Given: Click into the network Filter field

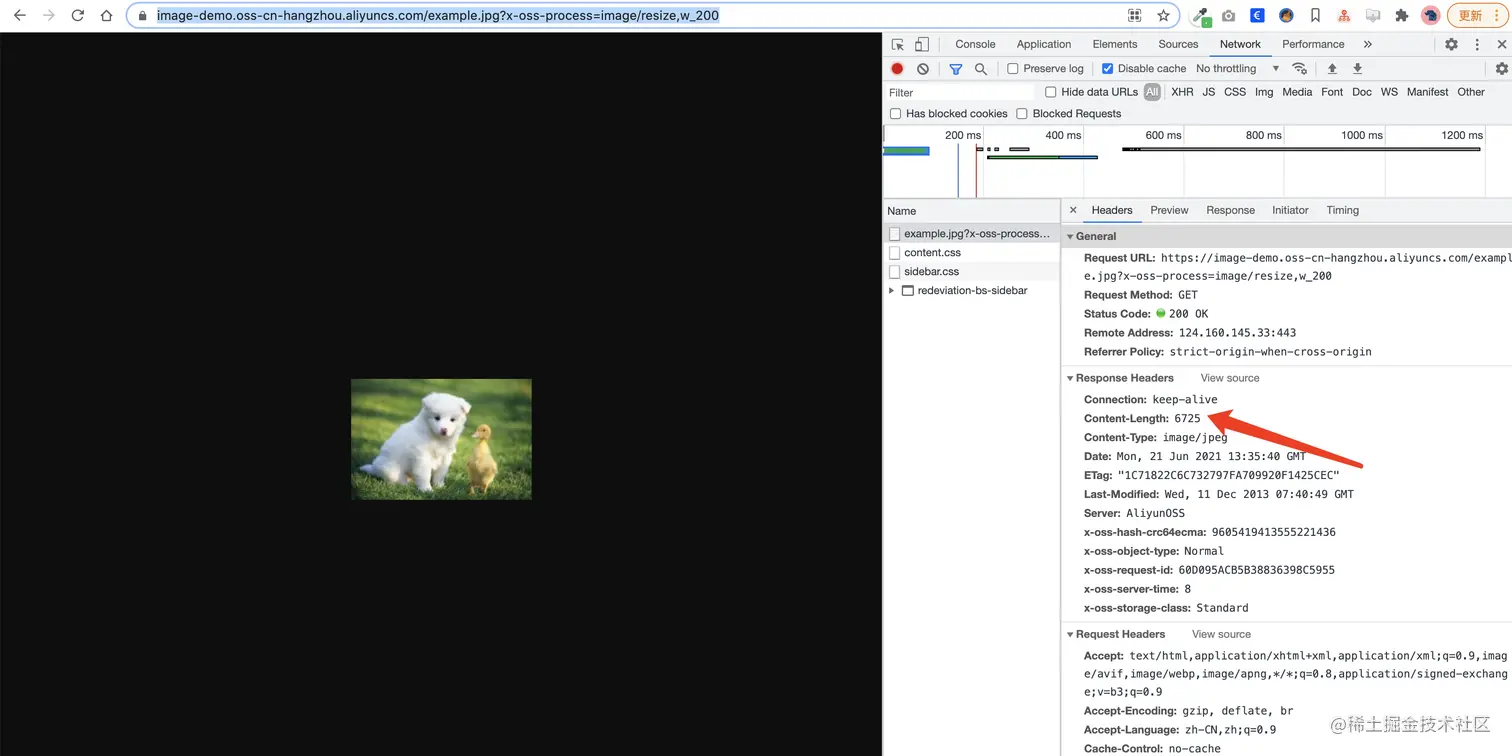Looking at the screenshot, I should point(960,92).
